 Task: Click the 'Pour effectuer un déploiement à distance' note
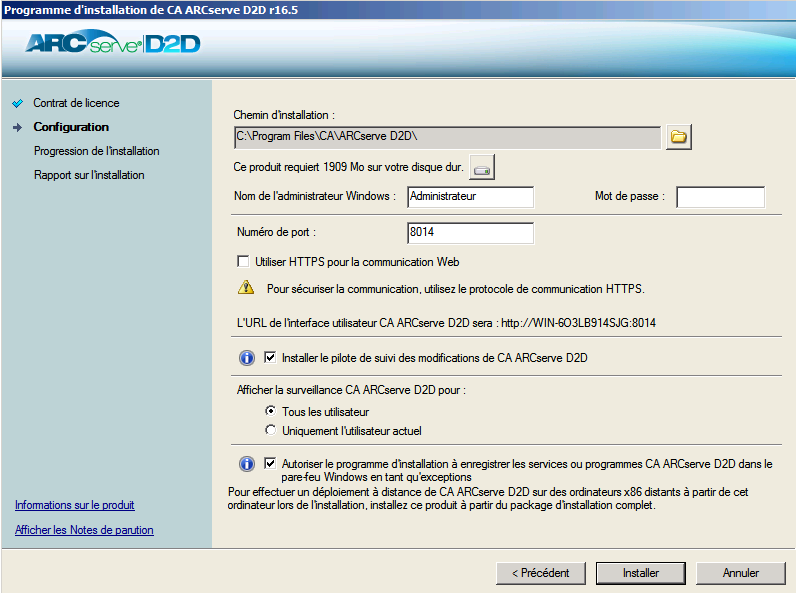(488, 499)
